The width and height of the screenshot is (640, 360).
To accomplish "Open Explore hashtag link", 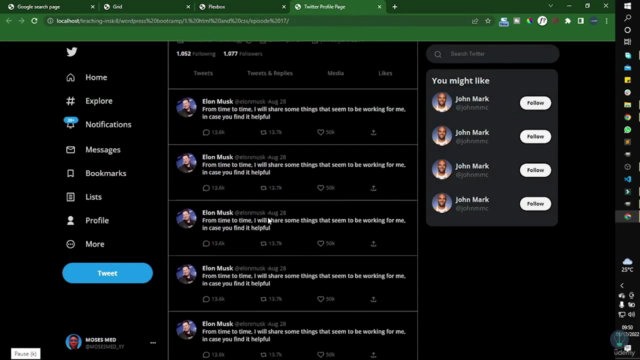I will point(89,101).
